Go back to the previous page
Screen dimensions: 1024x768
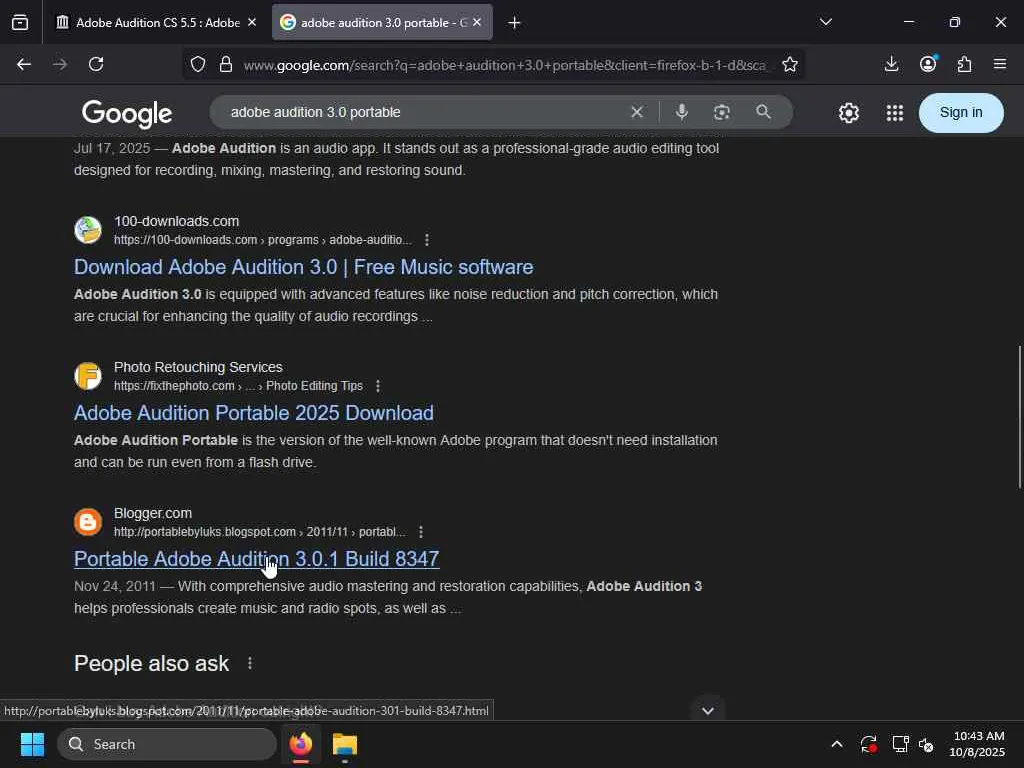click(24, 64)
